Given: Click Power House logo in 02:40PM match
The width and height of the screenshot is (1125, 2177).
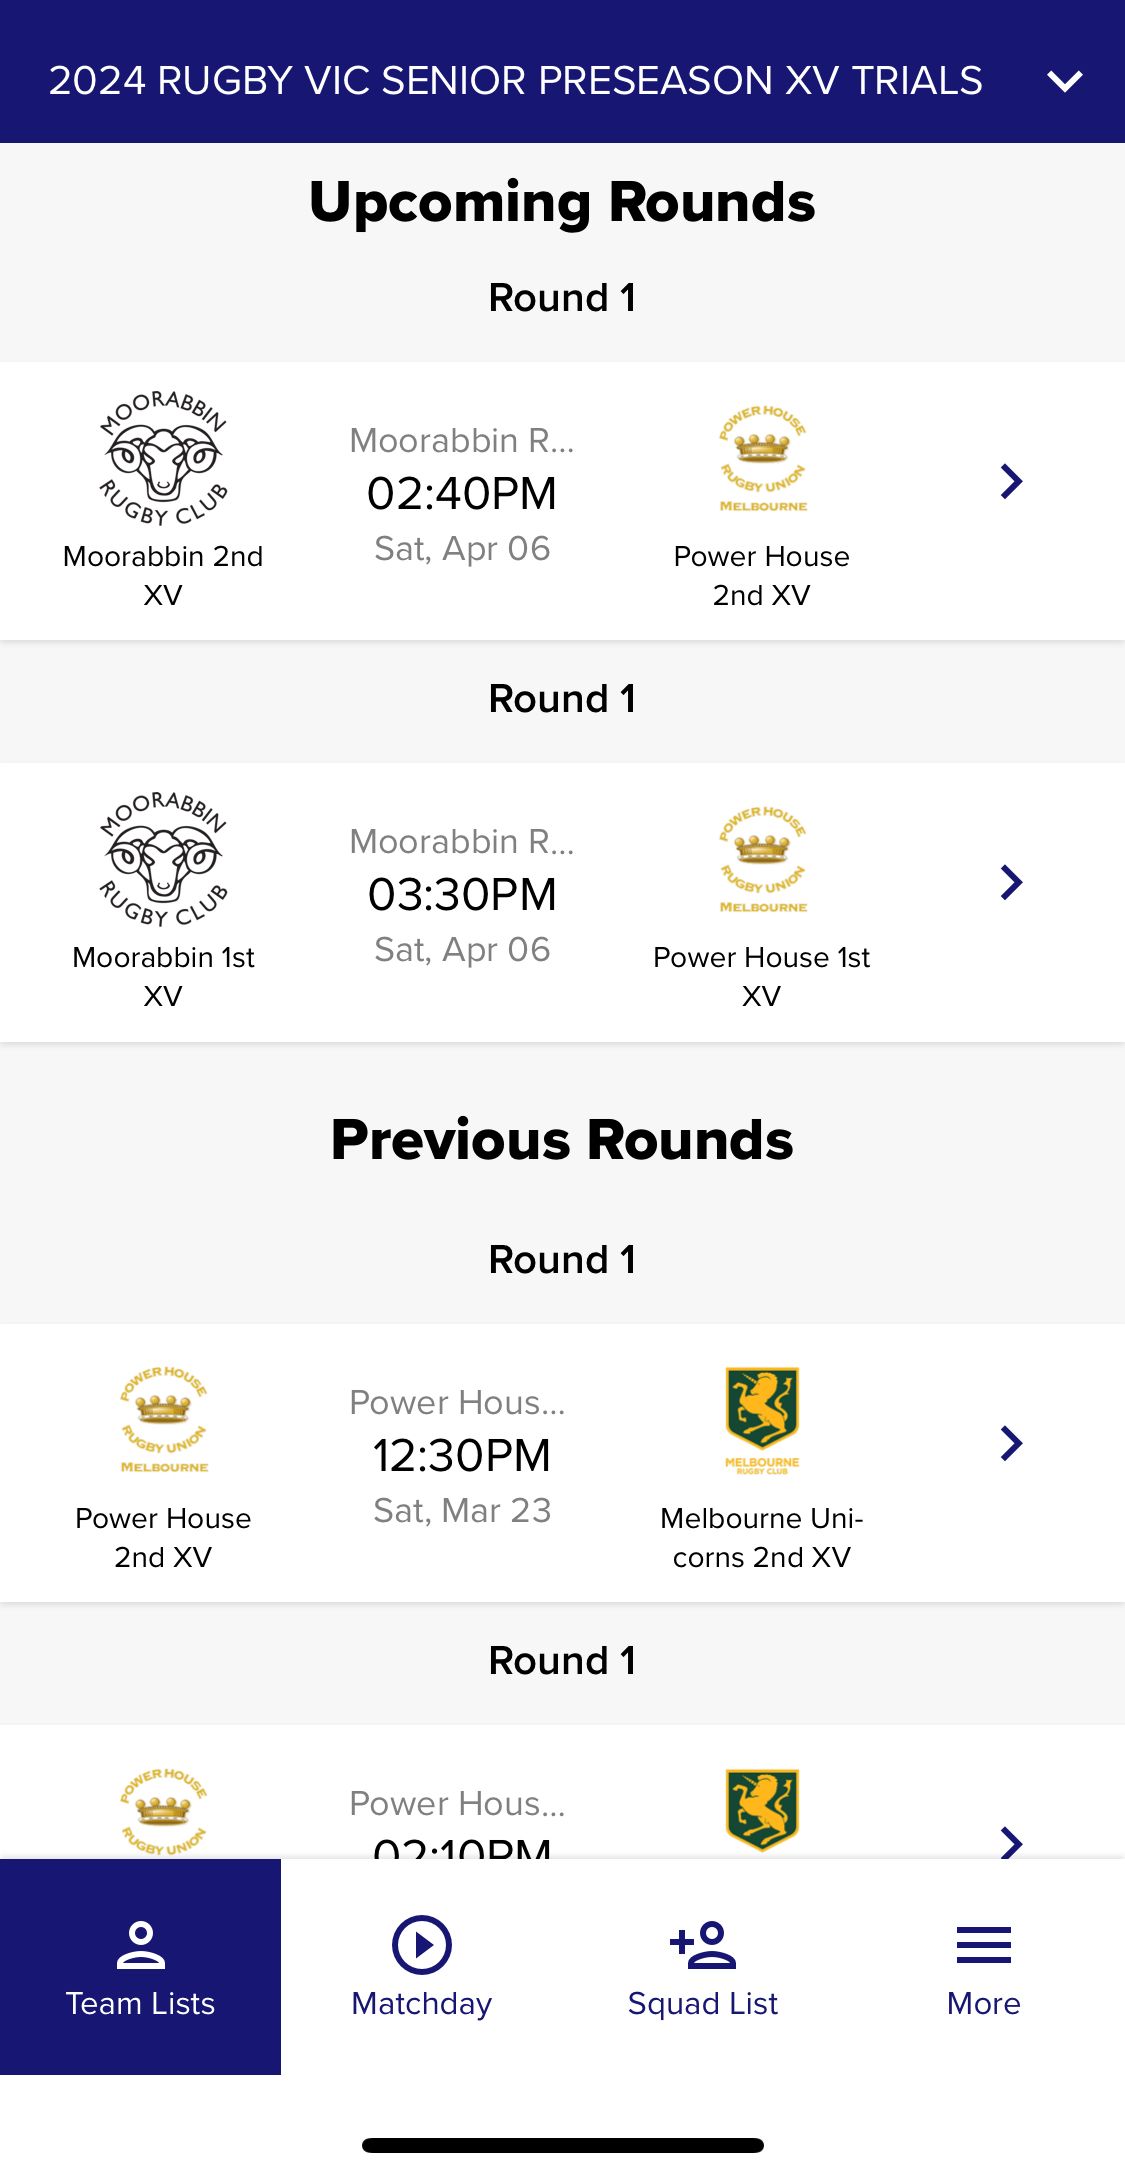Looking at the screenshot, I should tap(762, 459).
